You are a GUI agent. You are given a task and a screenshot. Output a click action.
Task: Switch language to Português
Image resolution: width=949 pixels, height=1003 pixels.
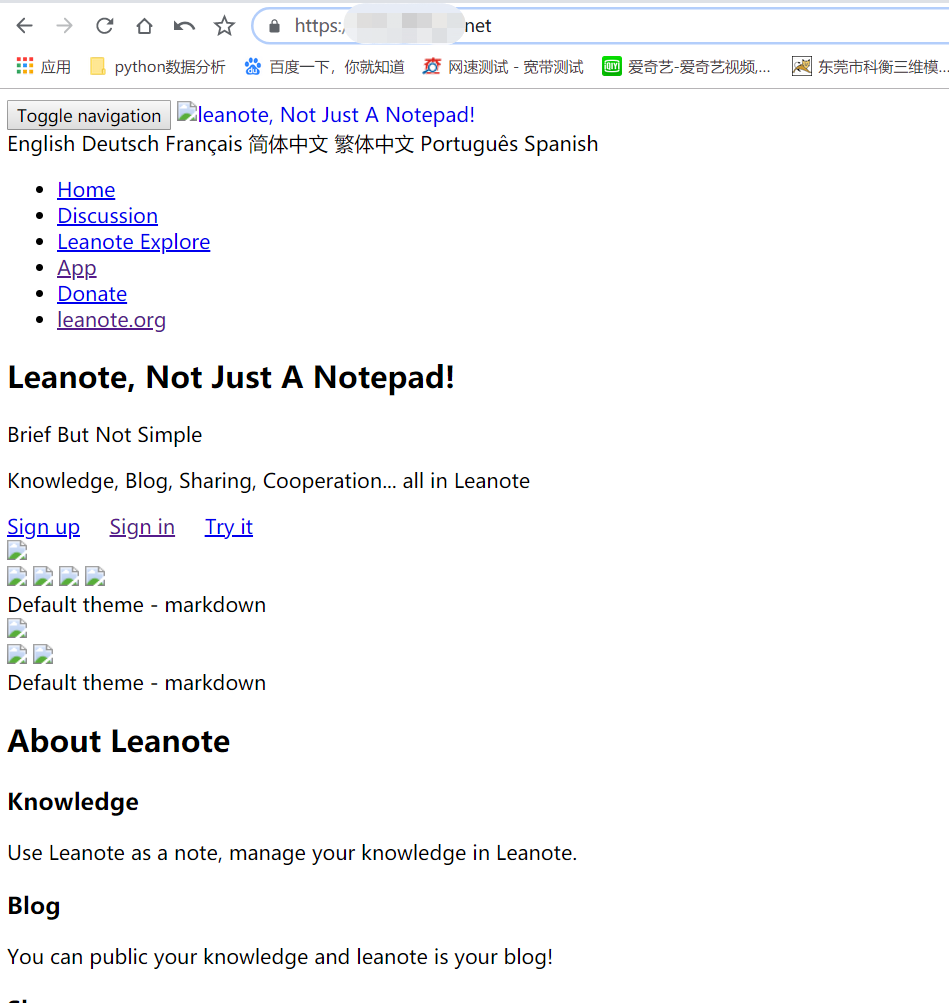(x=469, y=144)
